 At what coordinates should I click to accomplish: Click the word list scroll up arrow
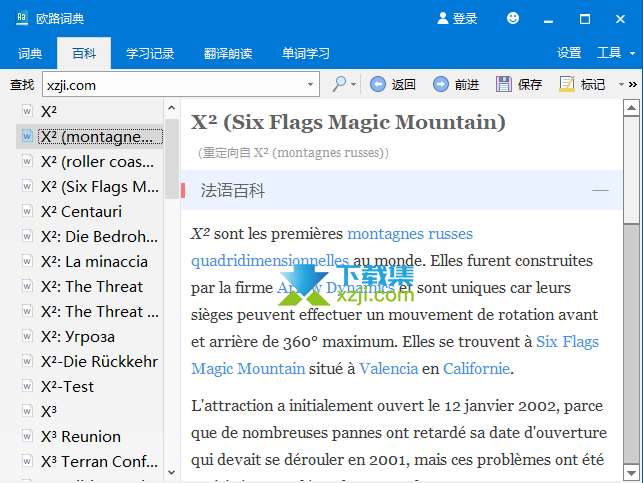click(x=172, y=108)
